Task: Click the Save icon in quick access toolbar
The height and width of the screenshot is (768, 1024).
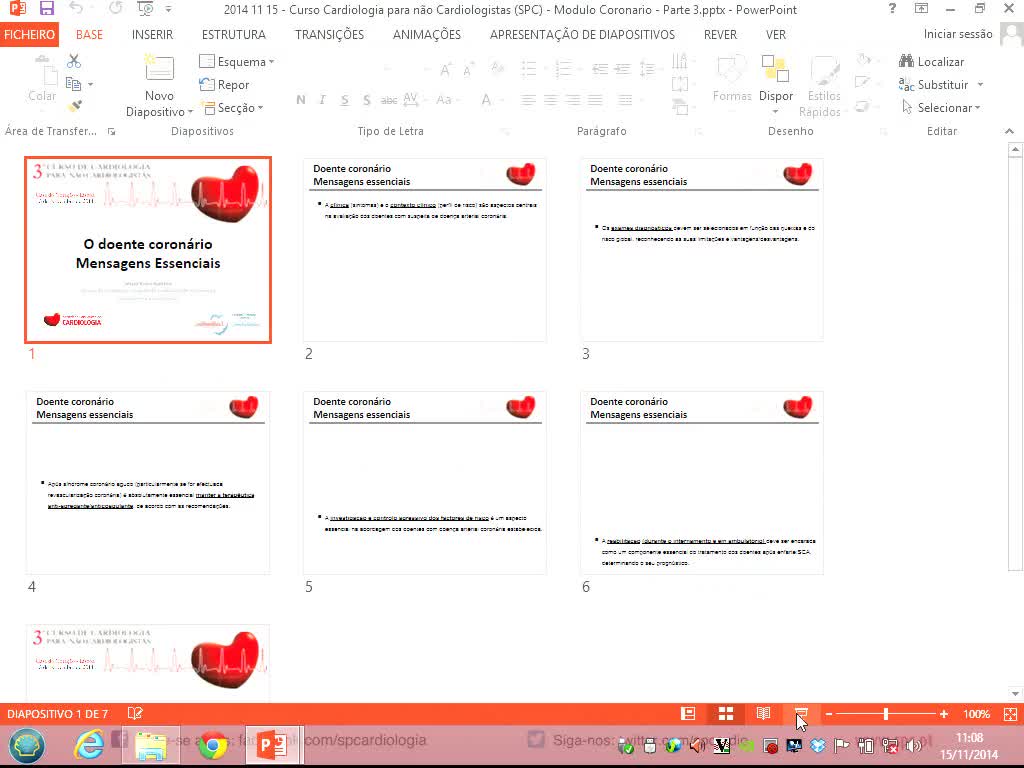Action: [46, 9]
